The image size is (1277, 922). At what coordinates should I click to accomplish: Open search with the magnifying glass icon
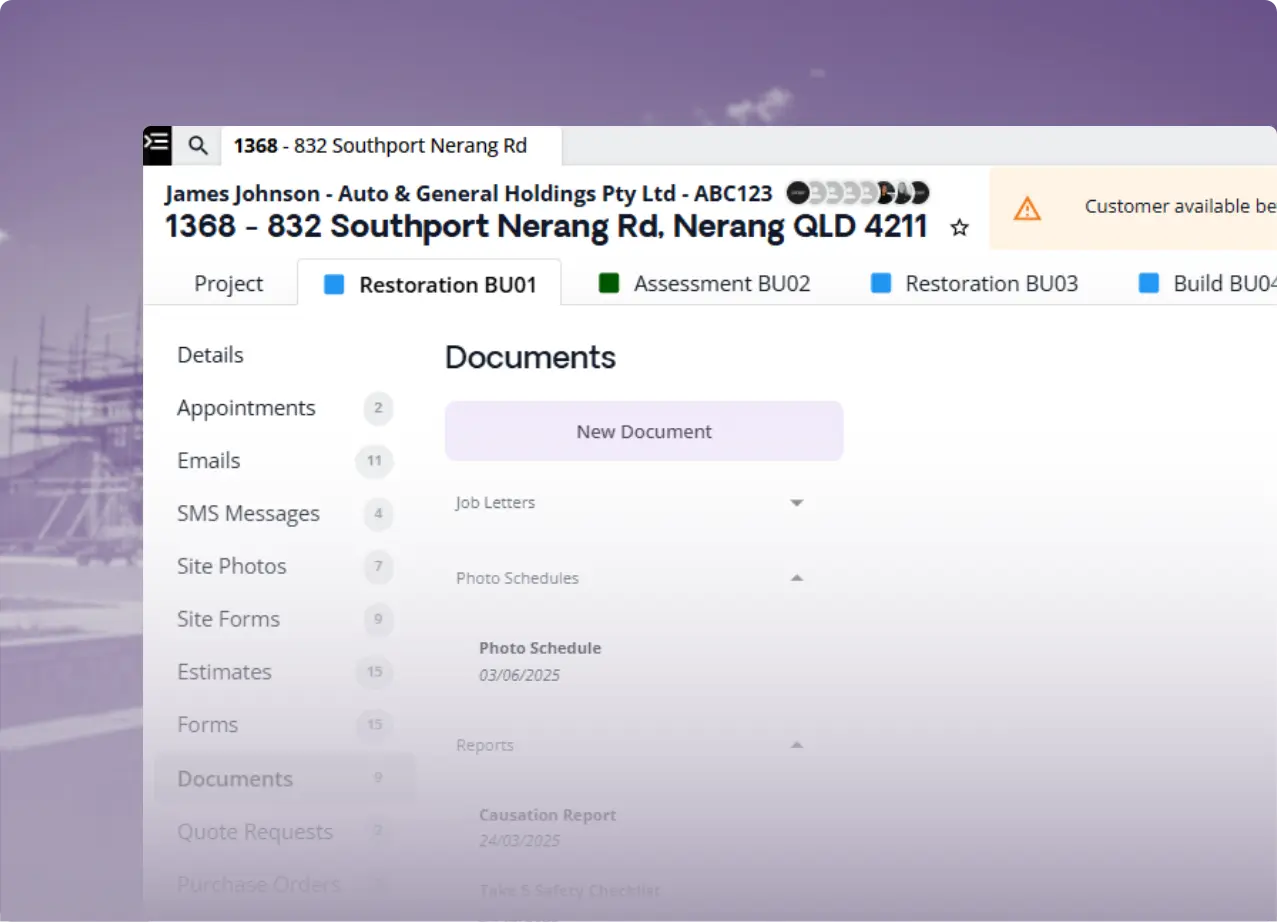coord(198,146)
